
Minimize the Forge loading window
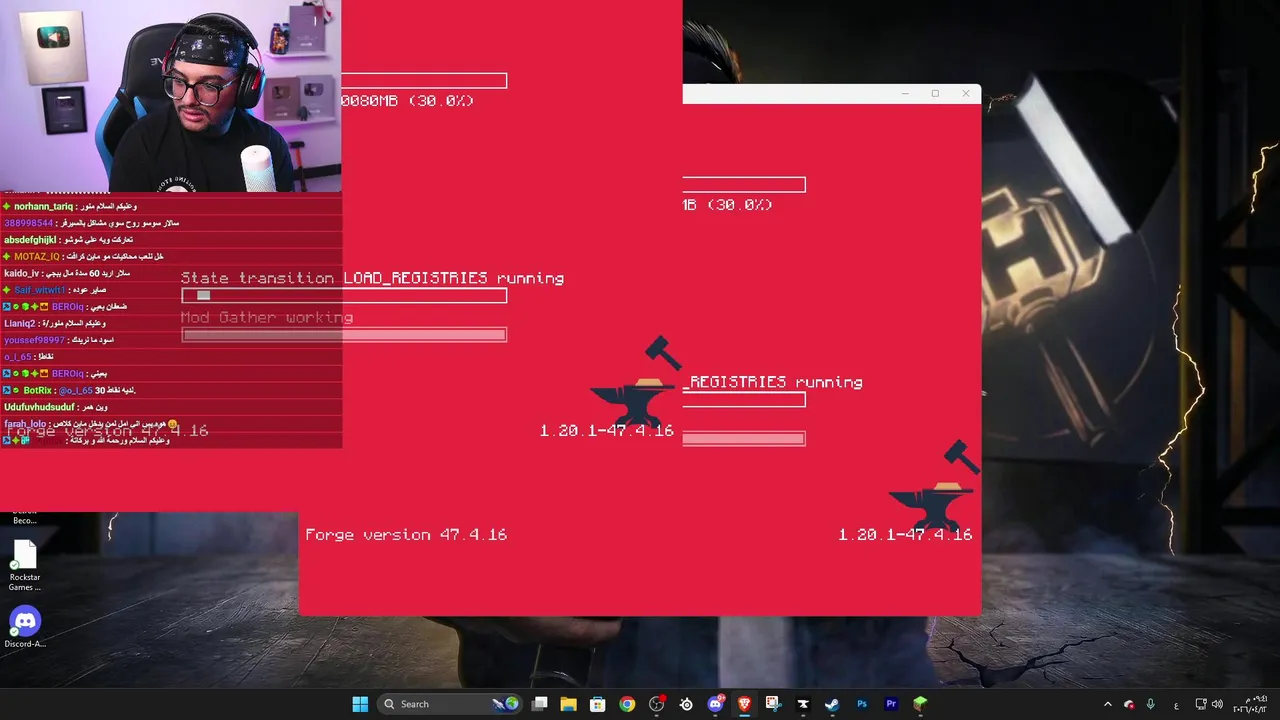click(x=905, y=94)
